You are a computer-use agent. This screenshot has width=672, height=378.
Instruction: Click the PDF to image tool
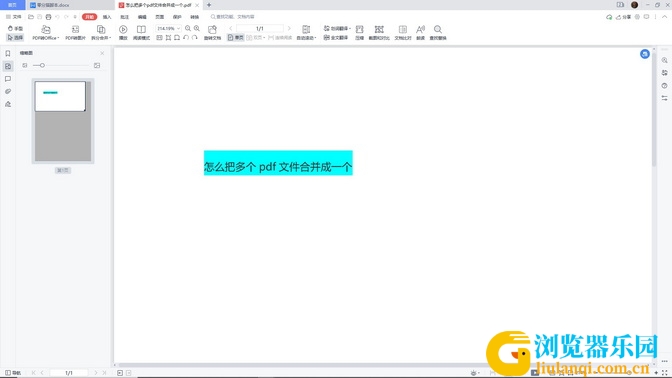pos(75,33)
